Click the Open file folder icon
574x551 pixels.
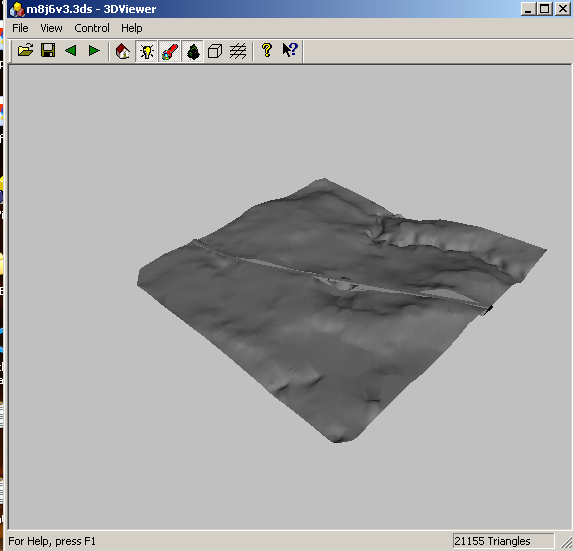click(25, 51)
